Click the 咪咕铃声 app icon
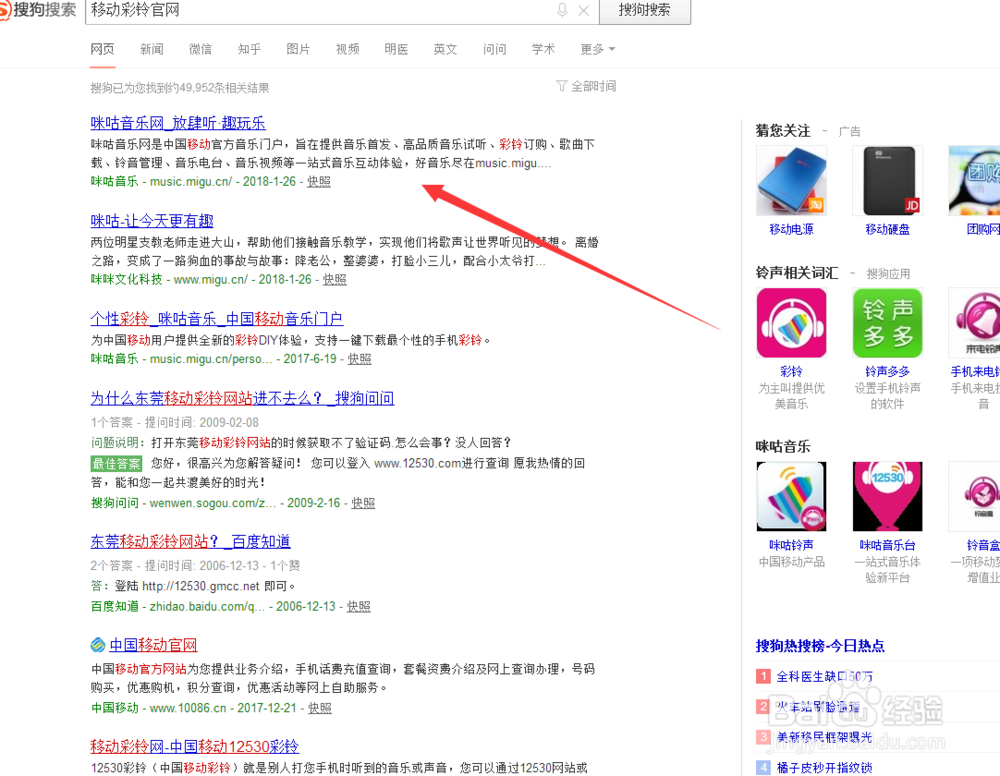 click(791, 497)
